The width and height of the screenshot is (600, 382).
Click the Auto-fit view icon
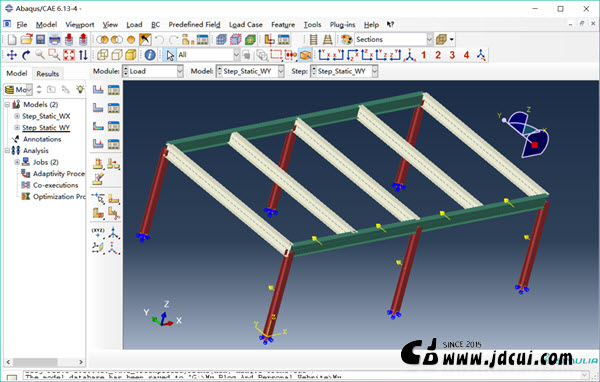[69, 55]
